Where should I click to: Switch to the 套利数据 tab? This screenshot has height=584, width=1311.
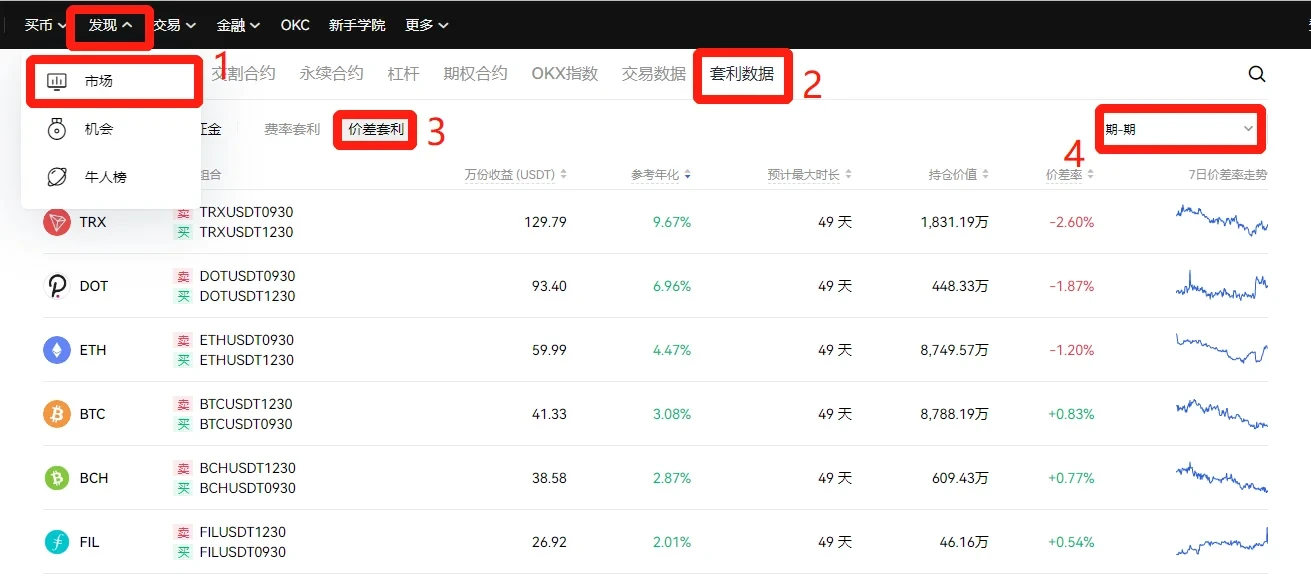[x=742, y=74]
